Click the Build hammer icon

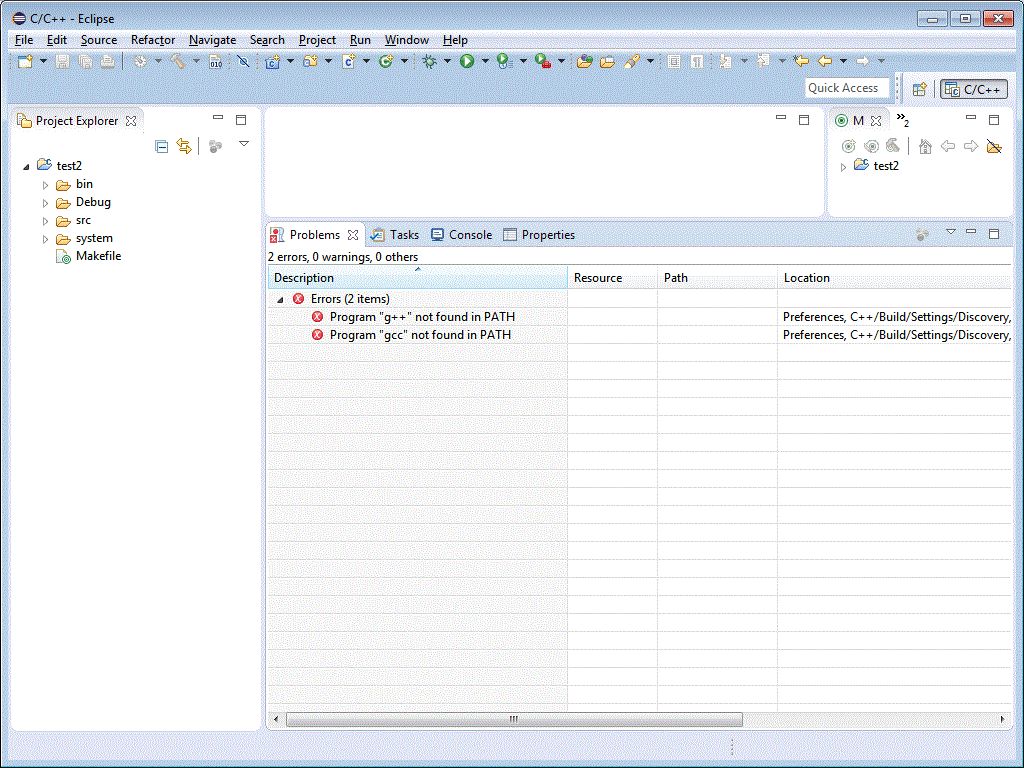[x=177, y=62]
